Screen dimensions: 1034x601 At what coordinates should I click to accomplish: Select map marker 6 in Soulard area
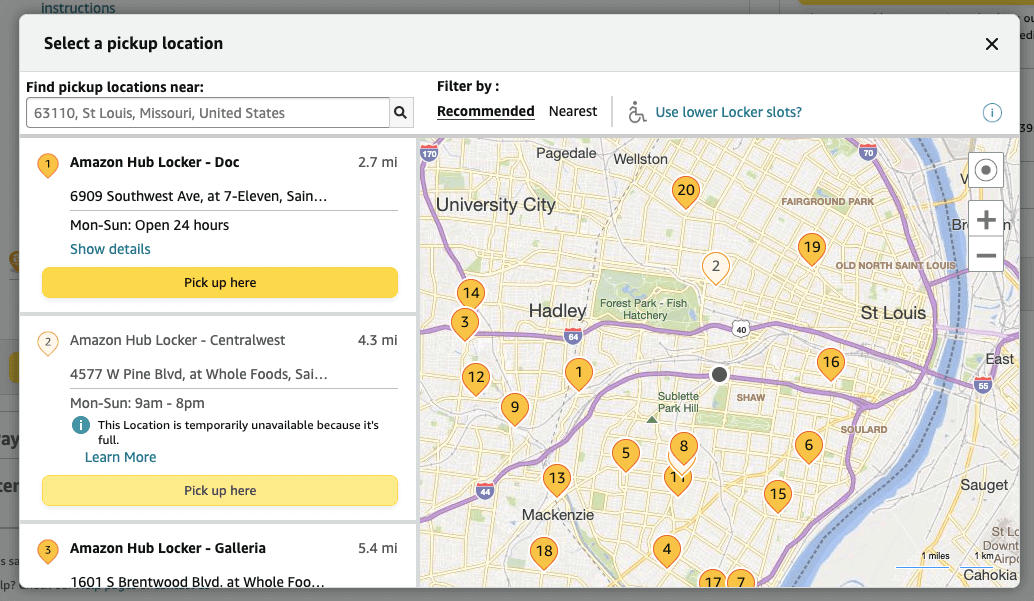pos(808,445)
